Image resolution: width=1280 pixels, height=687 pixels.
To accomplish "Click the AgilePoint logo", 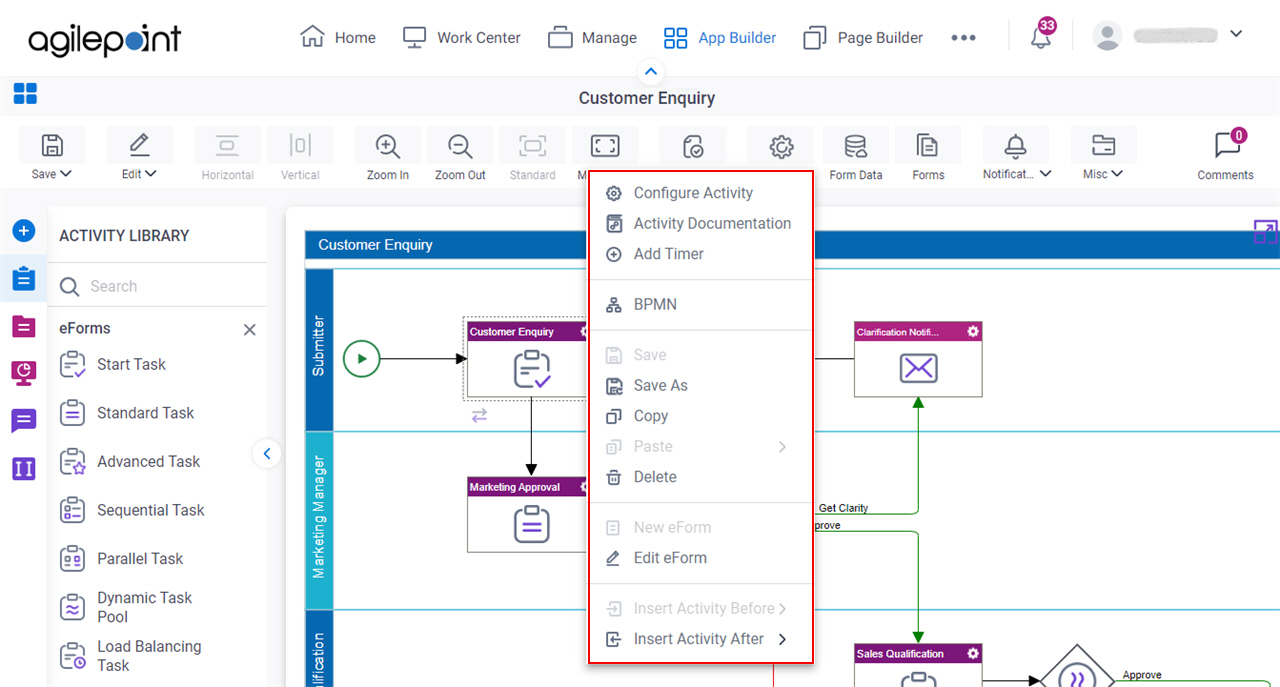I will (105, 38).
